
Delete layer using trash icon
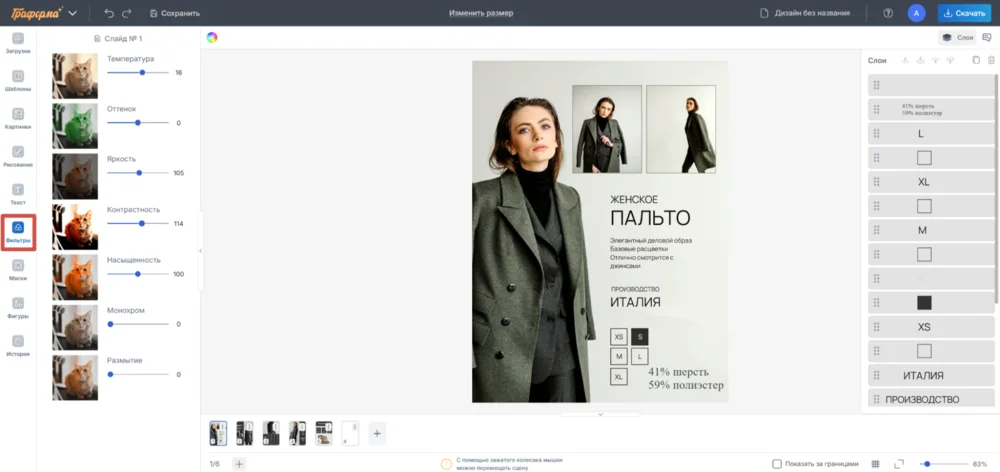(991, 60)
